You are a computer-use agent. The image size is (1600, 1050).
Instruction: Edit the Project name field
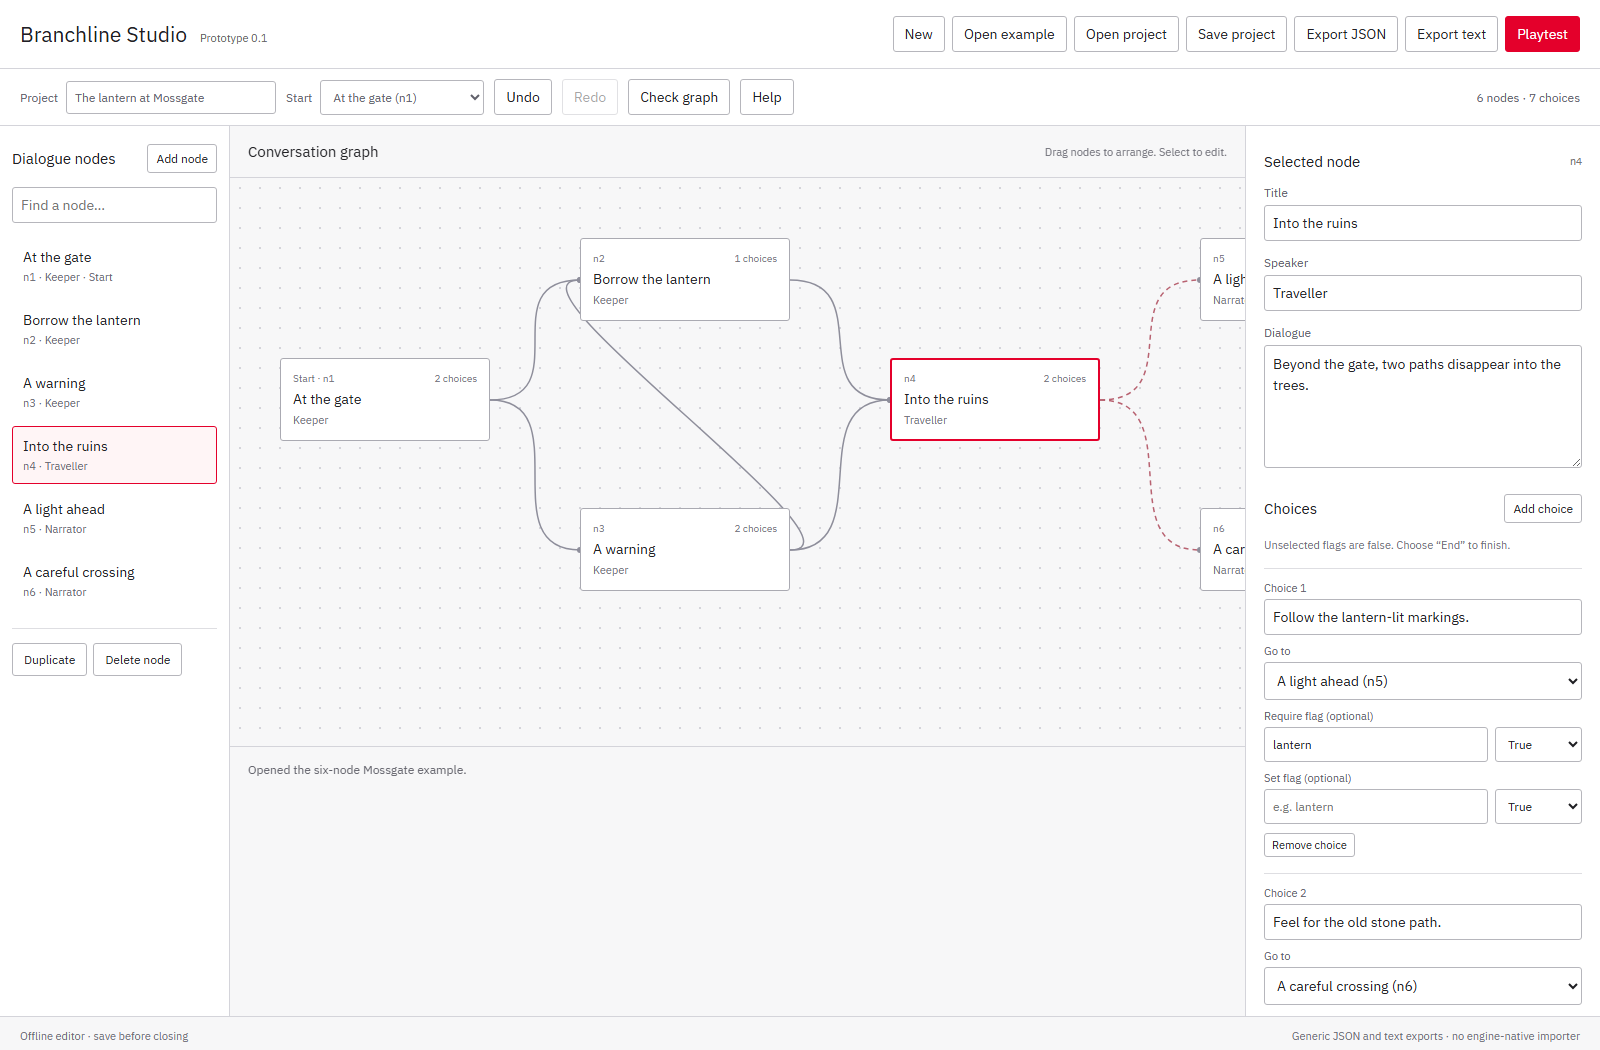171,98
